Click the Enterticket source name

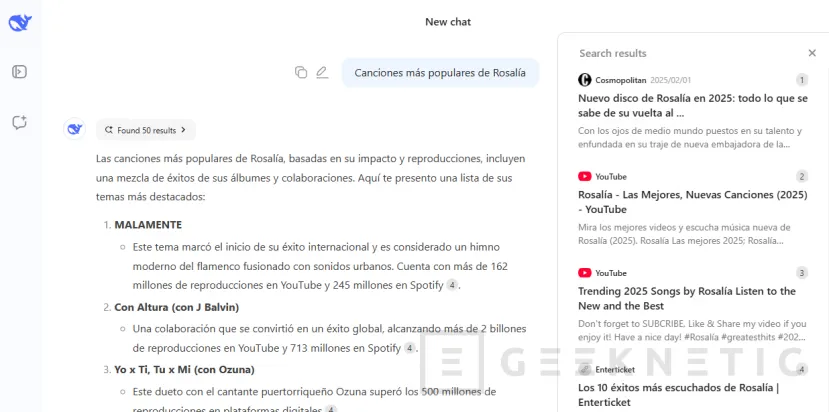pos(615,369)
